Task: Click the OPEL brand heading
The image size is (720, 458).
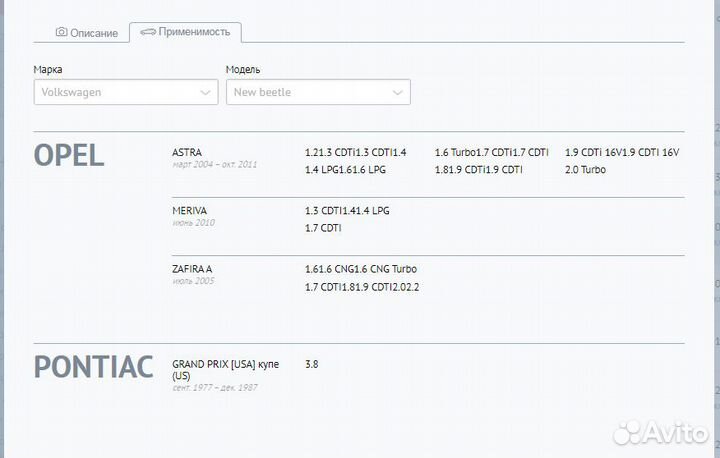Action: click(x=69, y=156)
